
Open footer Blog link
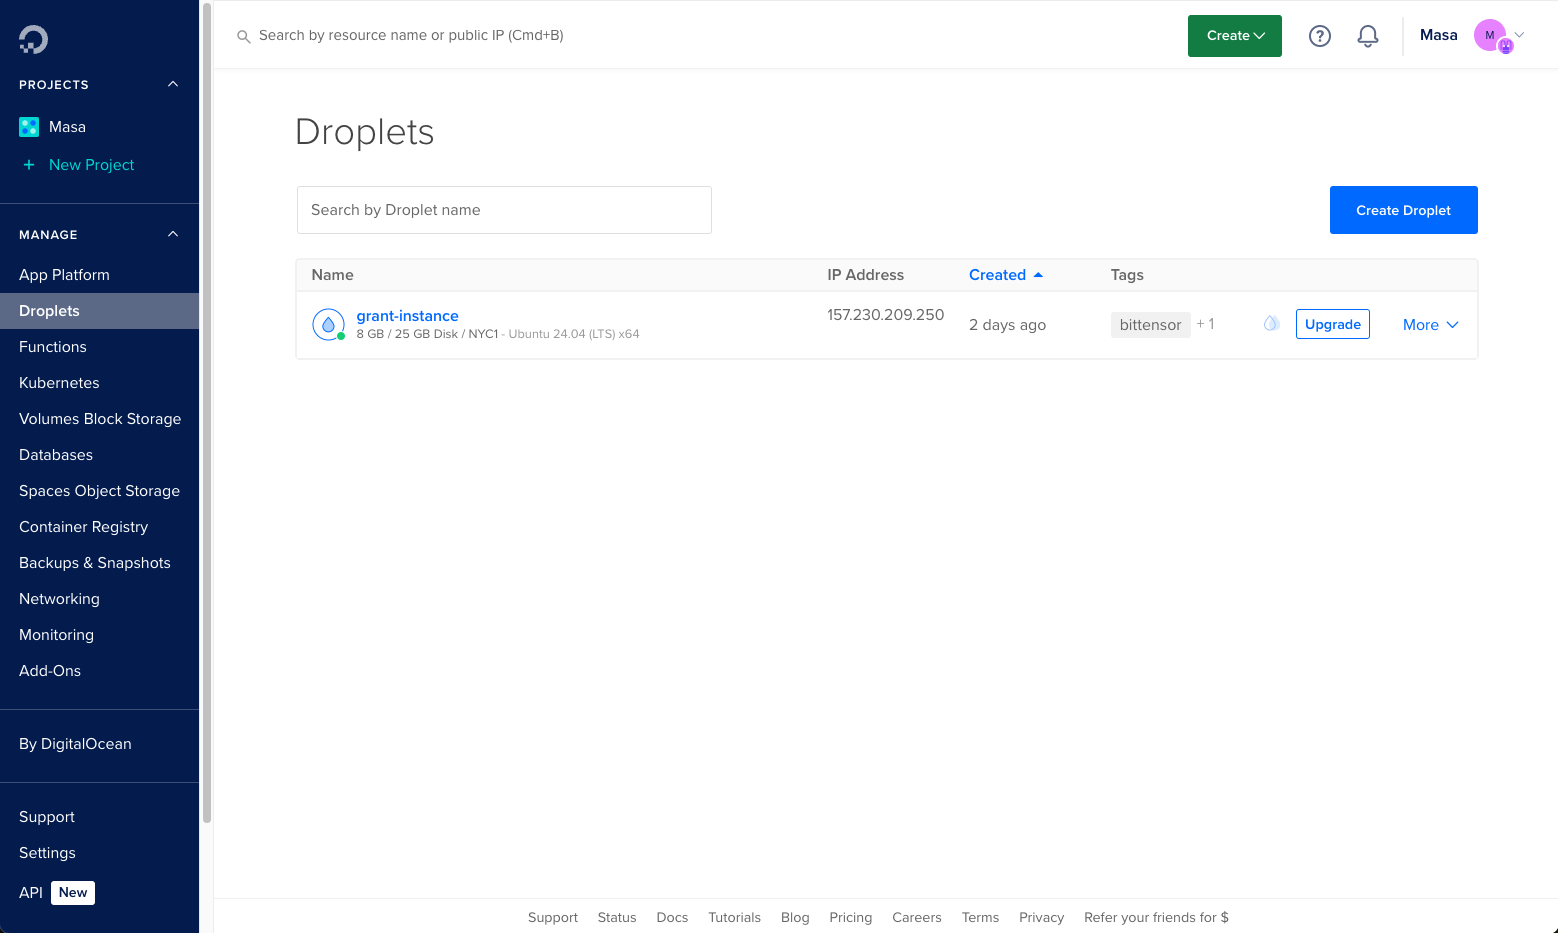pyautogui.click(x=795, y=918)
